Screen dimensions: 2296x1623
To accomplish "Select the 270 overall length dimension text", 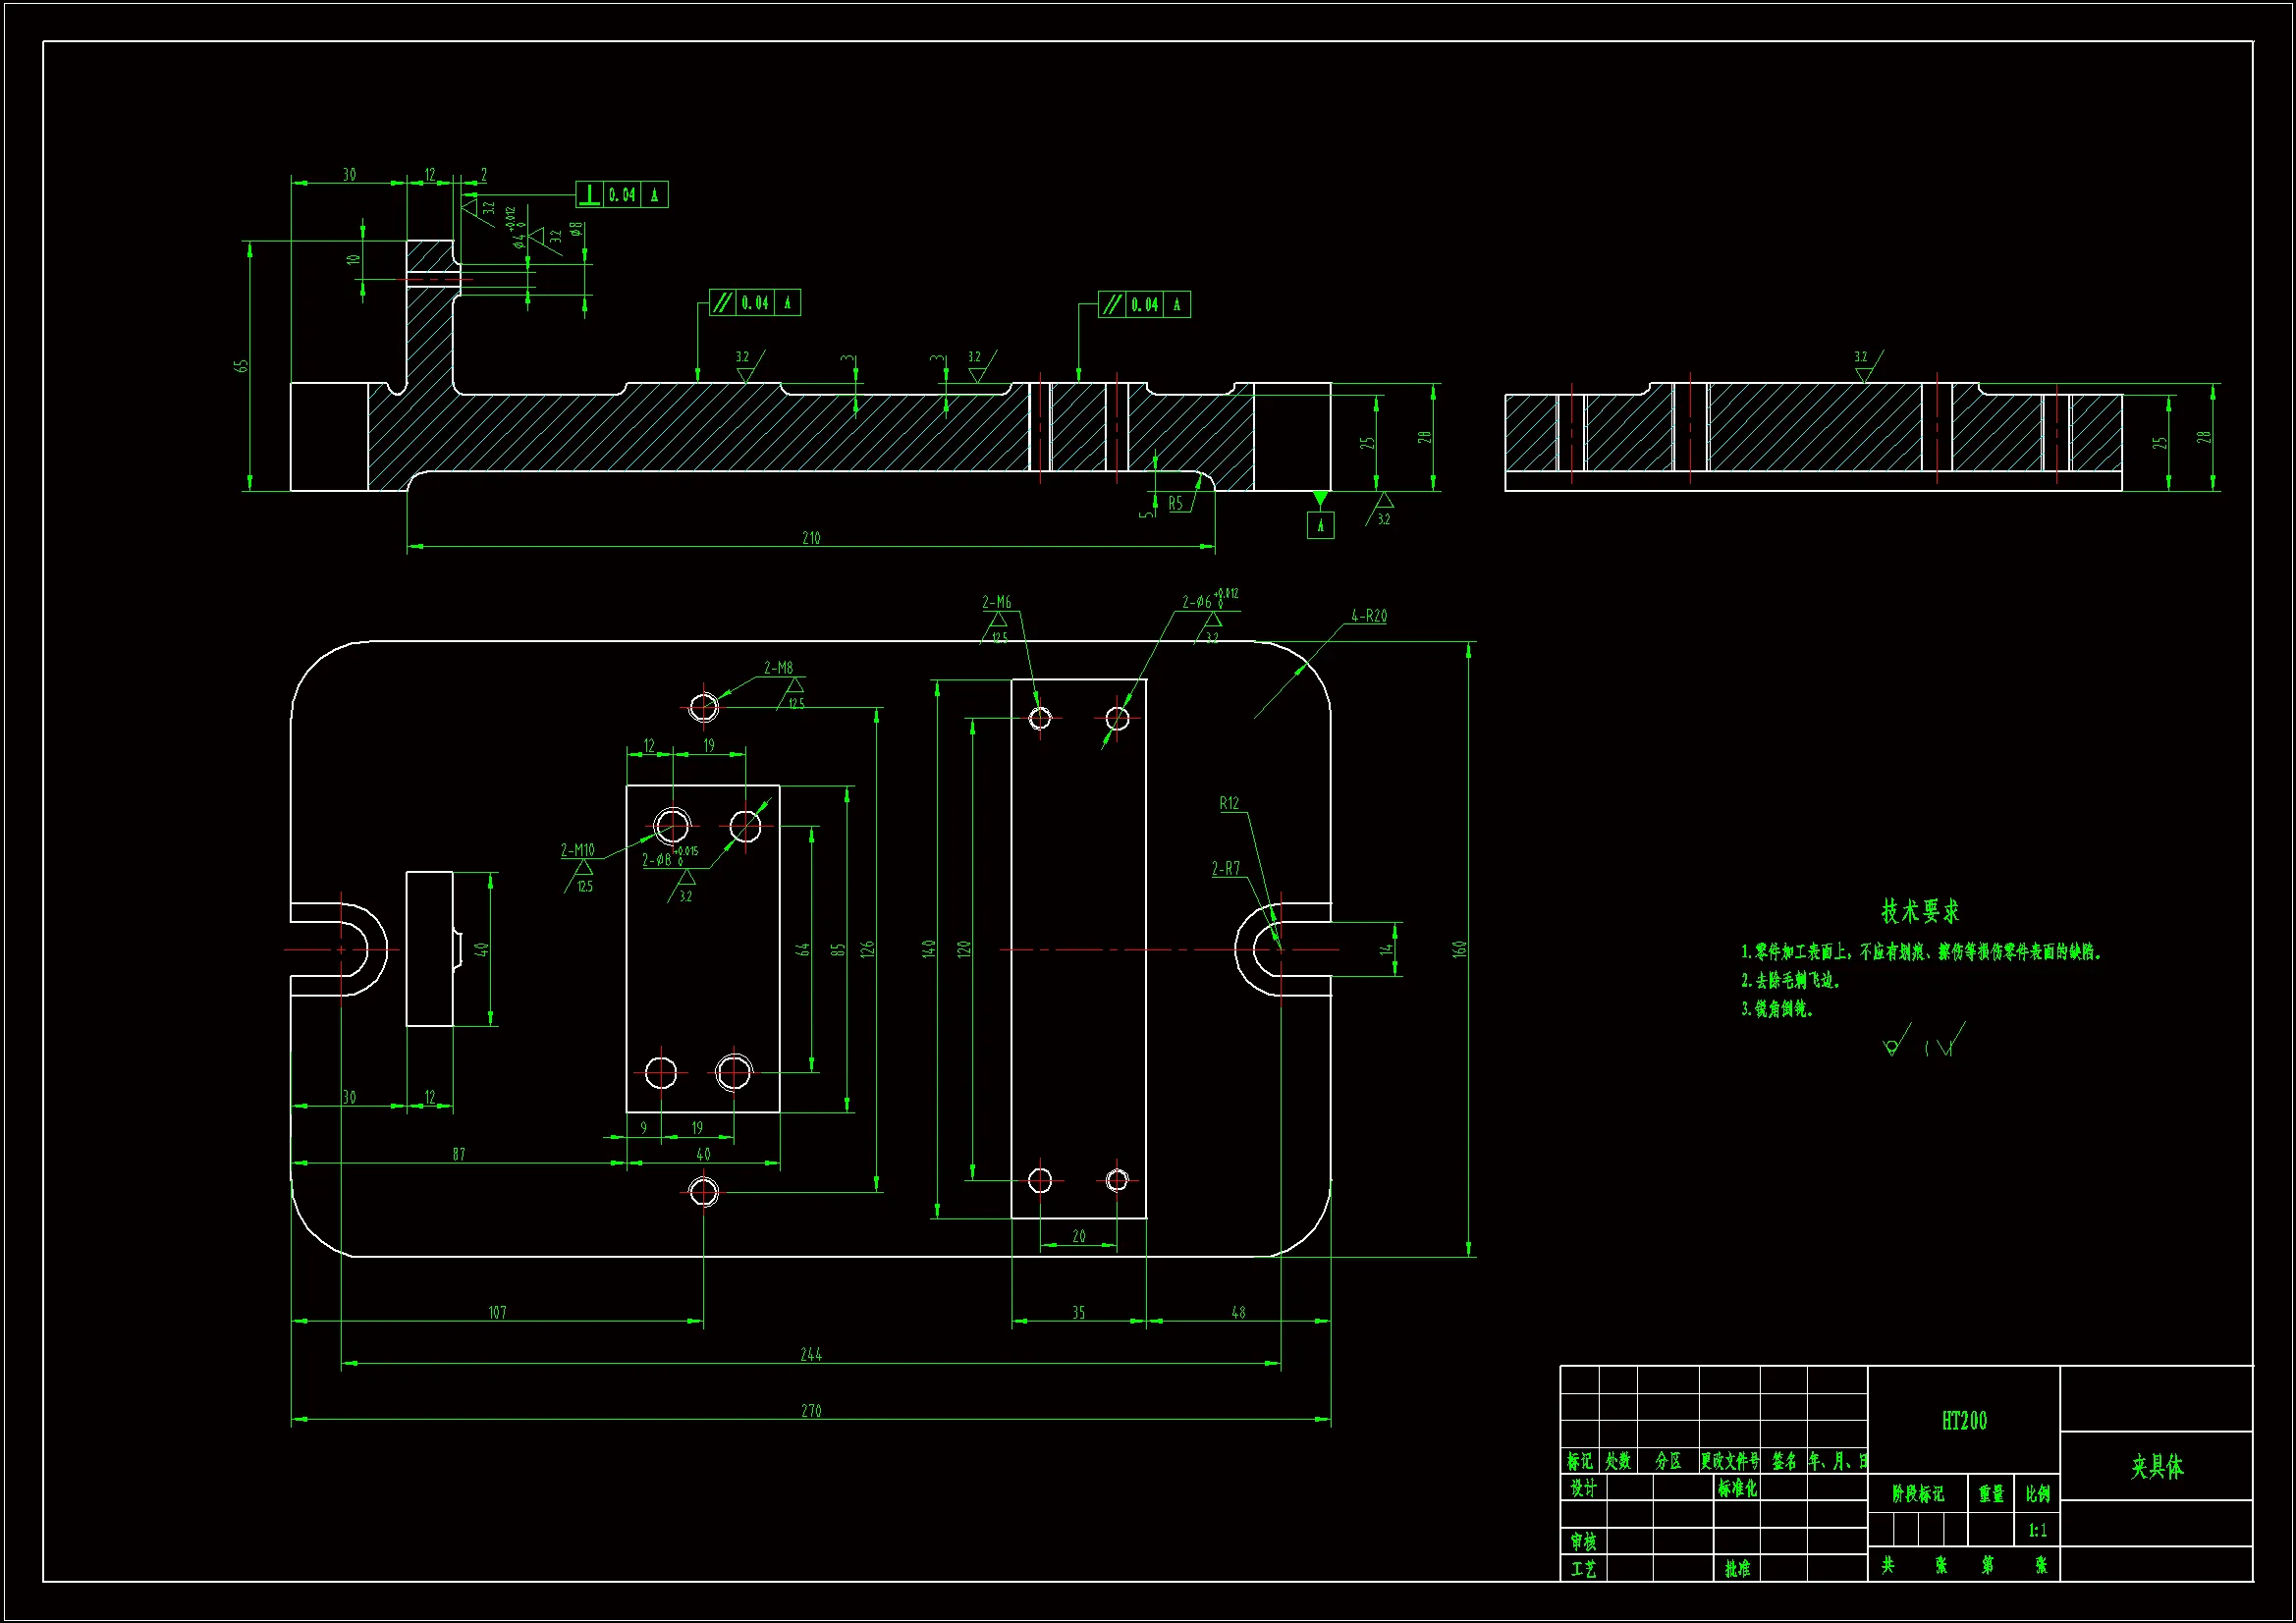I will pyautogui.click(x=811, y=1411).
